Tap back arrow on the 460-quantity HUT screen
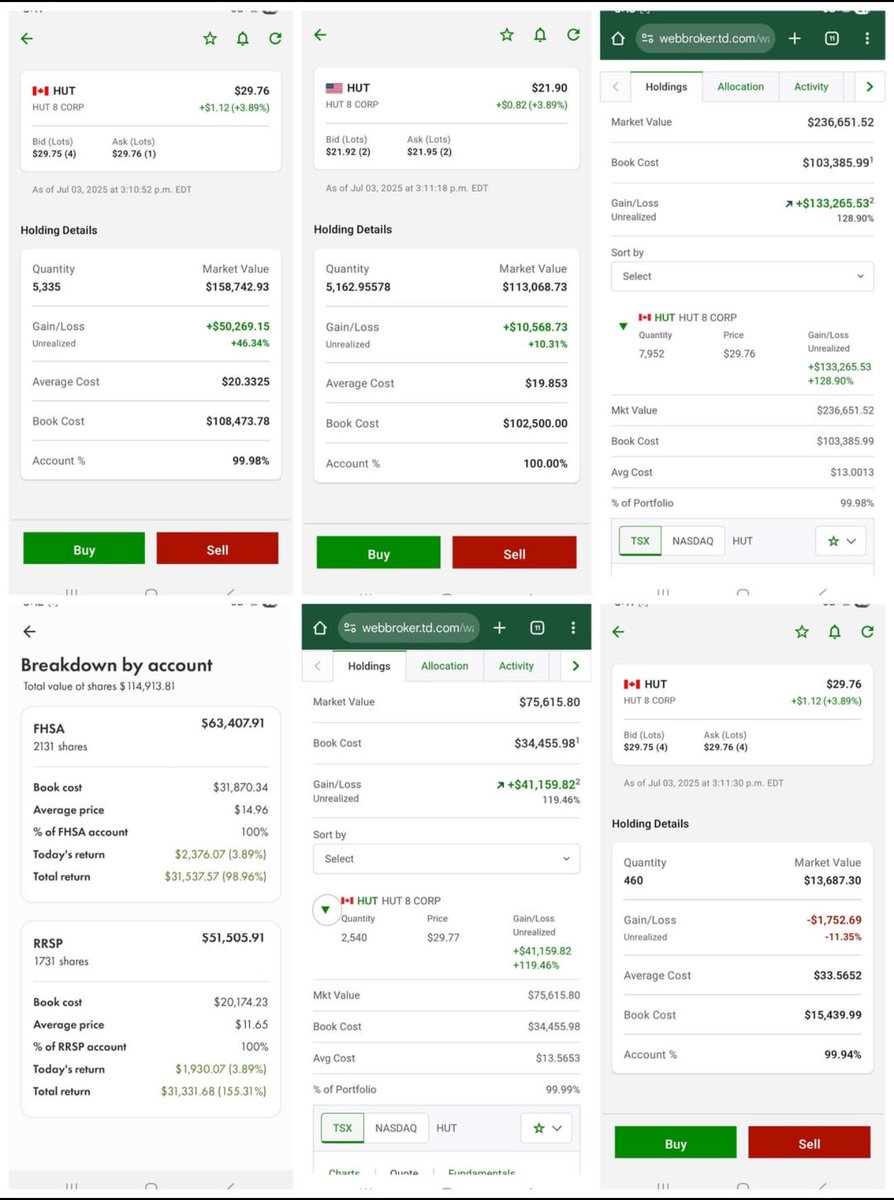Viewport: 894px width, 1200px height. click(618, 632)
